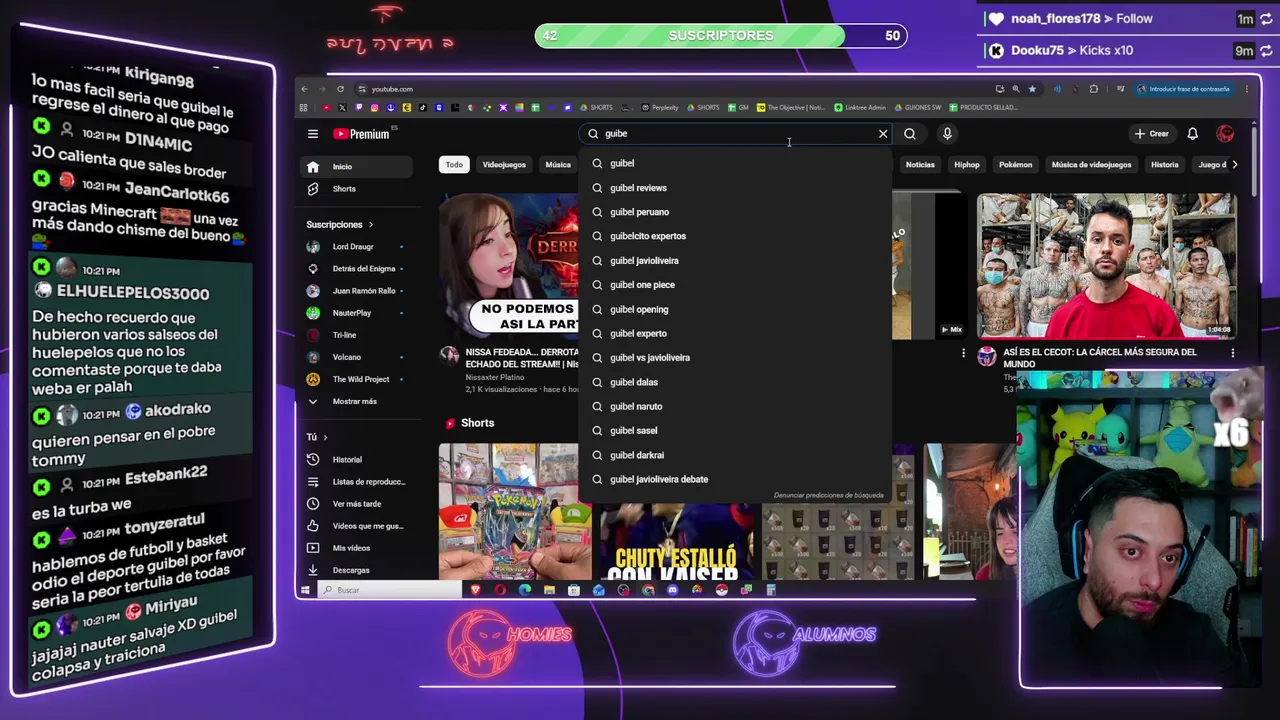Open Shorts in the sidebar
The image size is (1280, 720).
point(358,189)
